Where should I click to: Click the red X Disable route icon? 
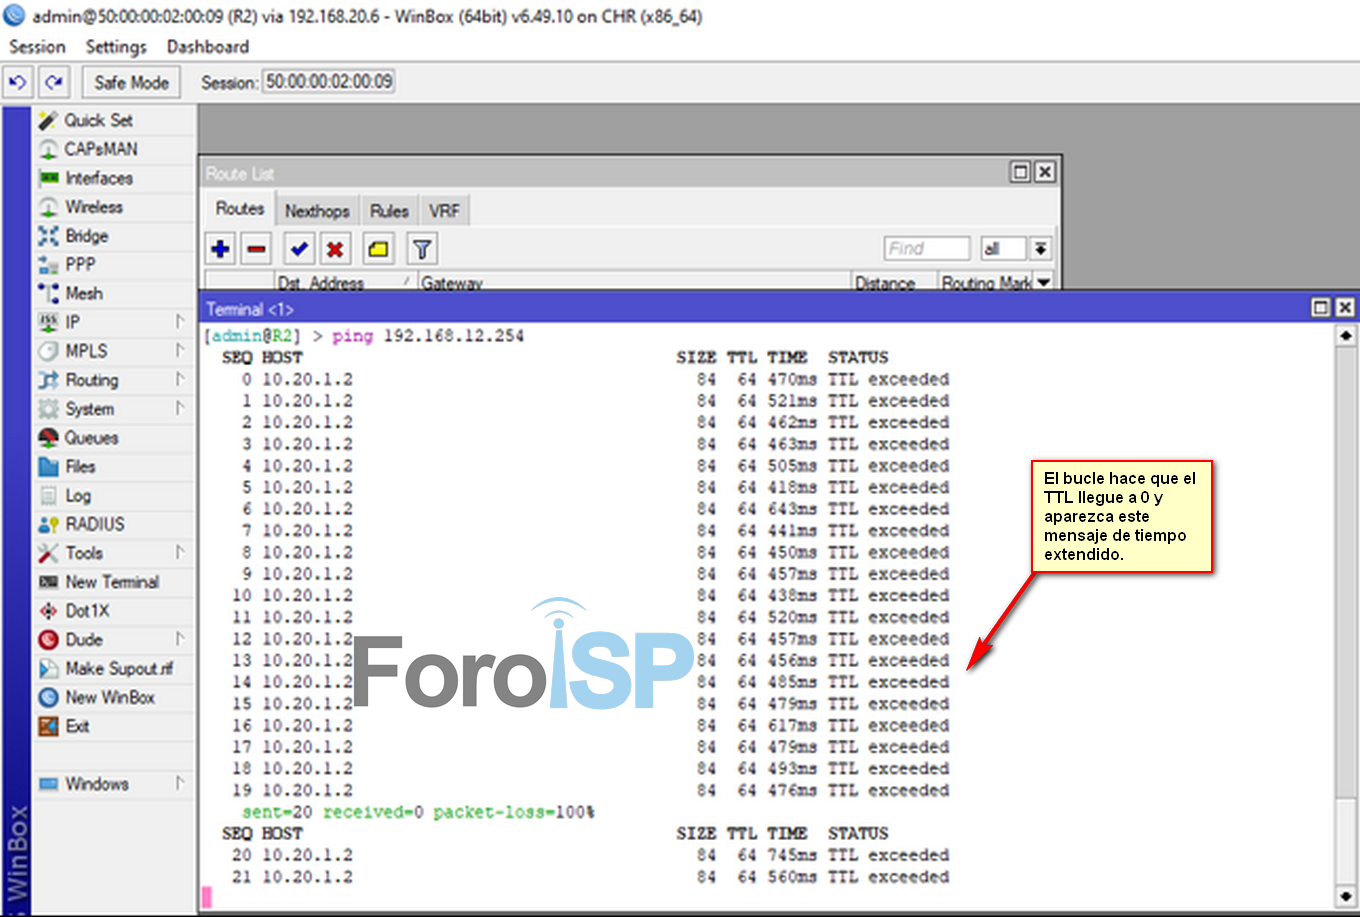[335, 249]
